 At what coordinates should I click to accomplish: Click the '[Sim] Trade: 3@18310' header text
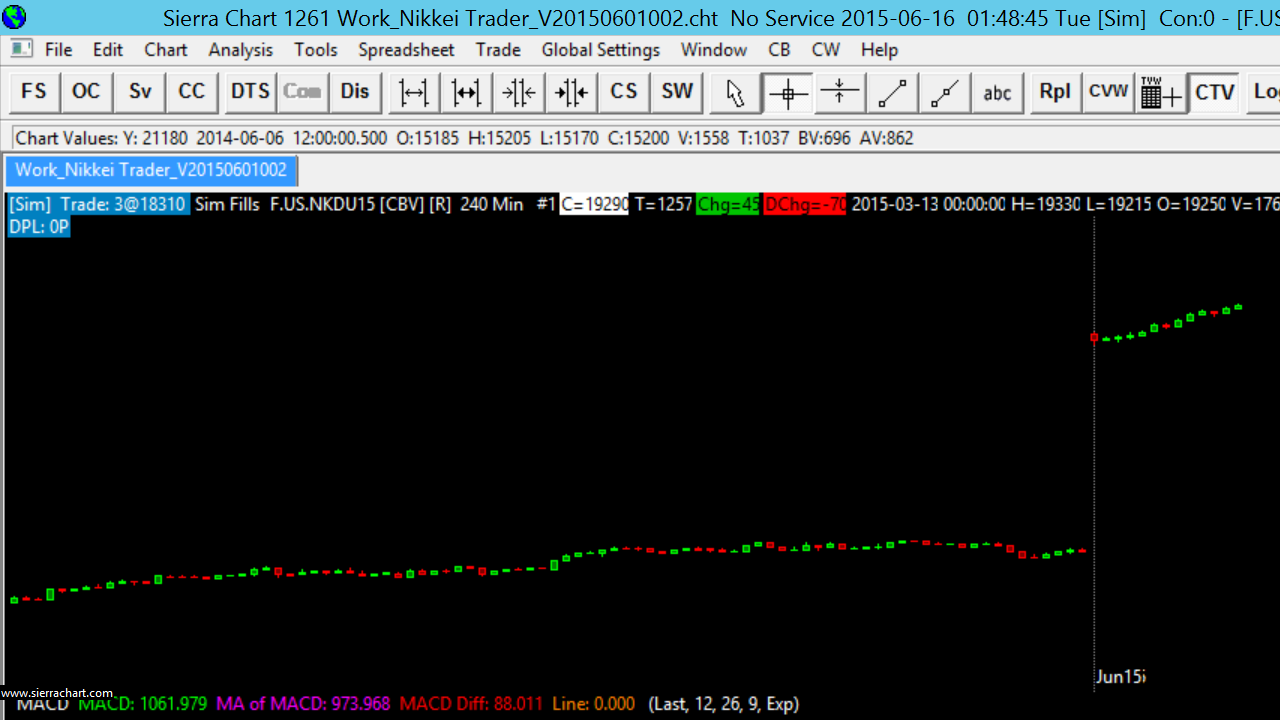pos(98,204)
